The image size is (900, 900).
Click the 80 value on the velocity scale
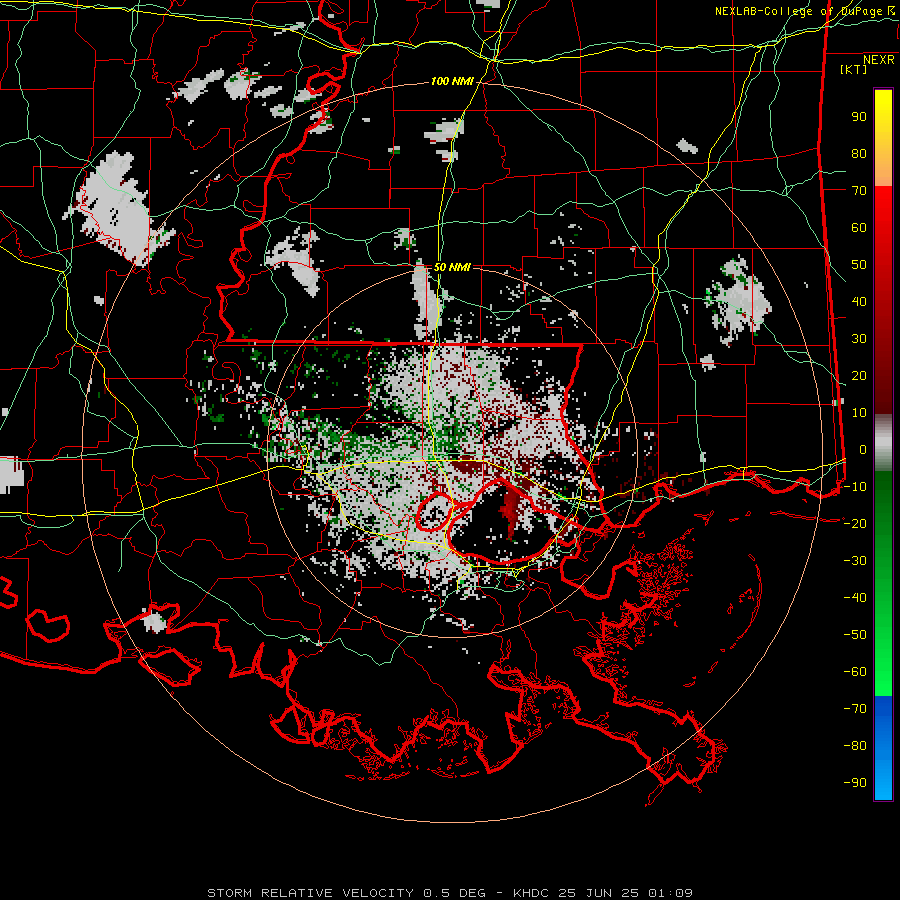[859, 154]
